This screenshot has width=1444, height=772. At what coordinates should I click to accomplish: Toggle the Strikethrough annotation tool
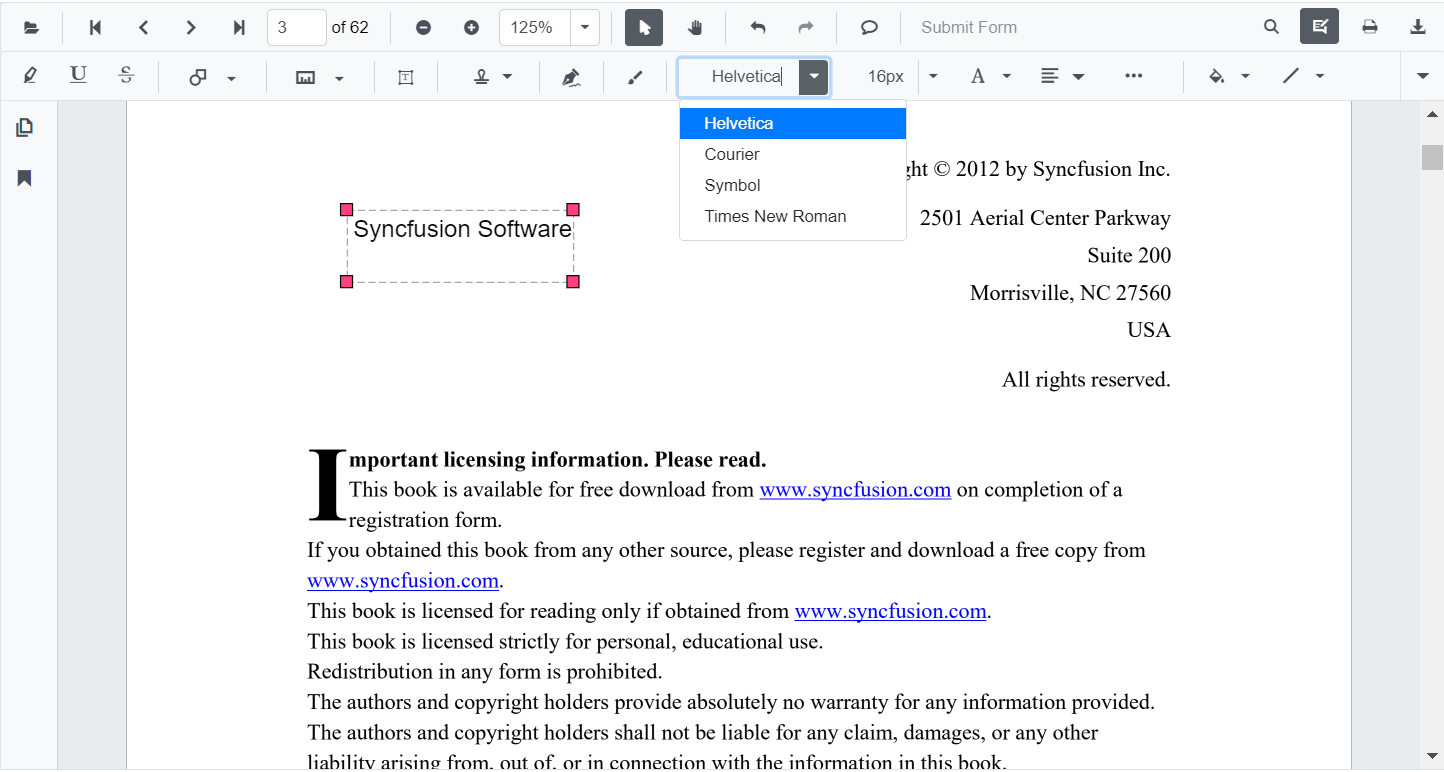pyautogui.click(x=124, y=76)
